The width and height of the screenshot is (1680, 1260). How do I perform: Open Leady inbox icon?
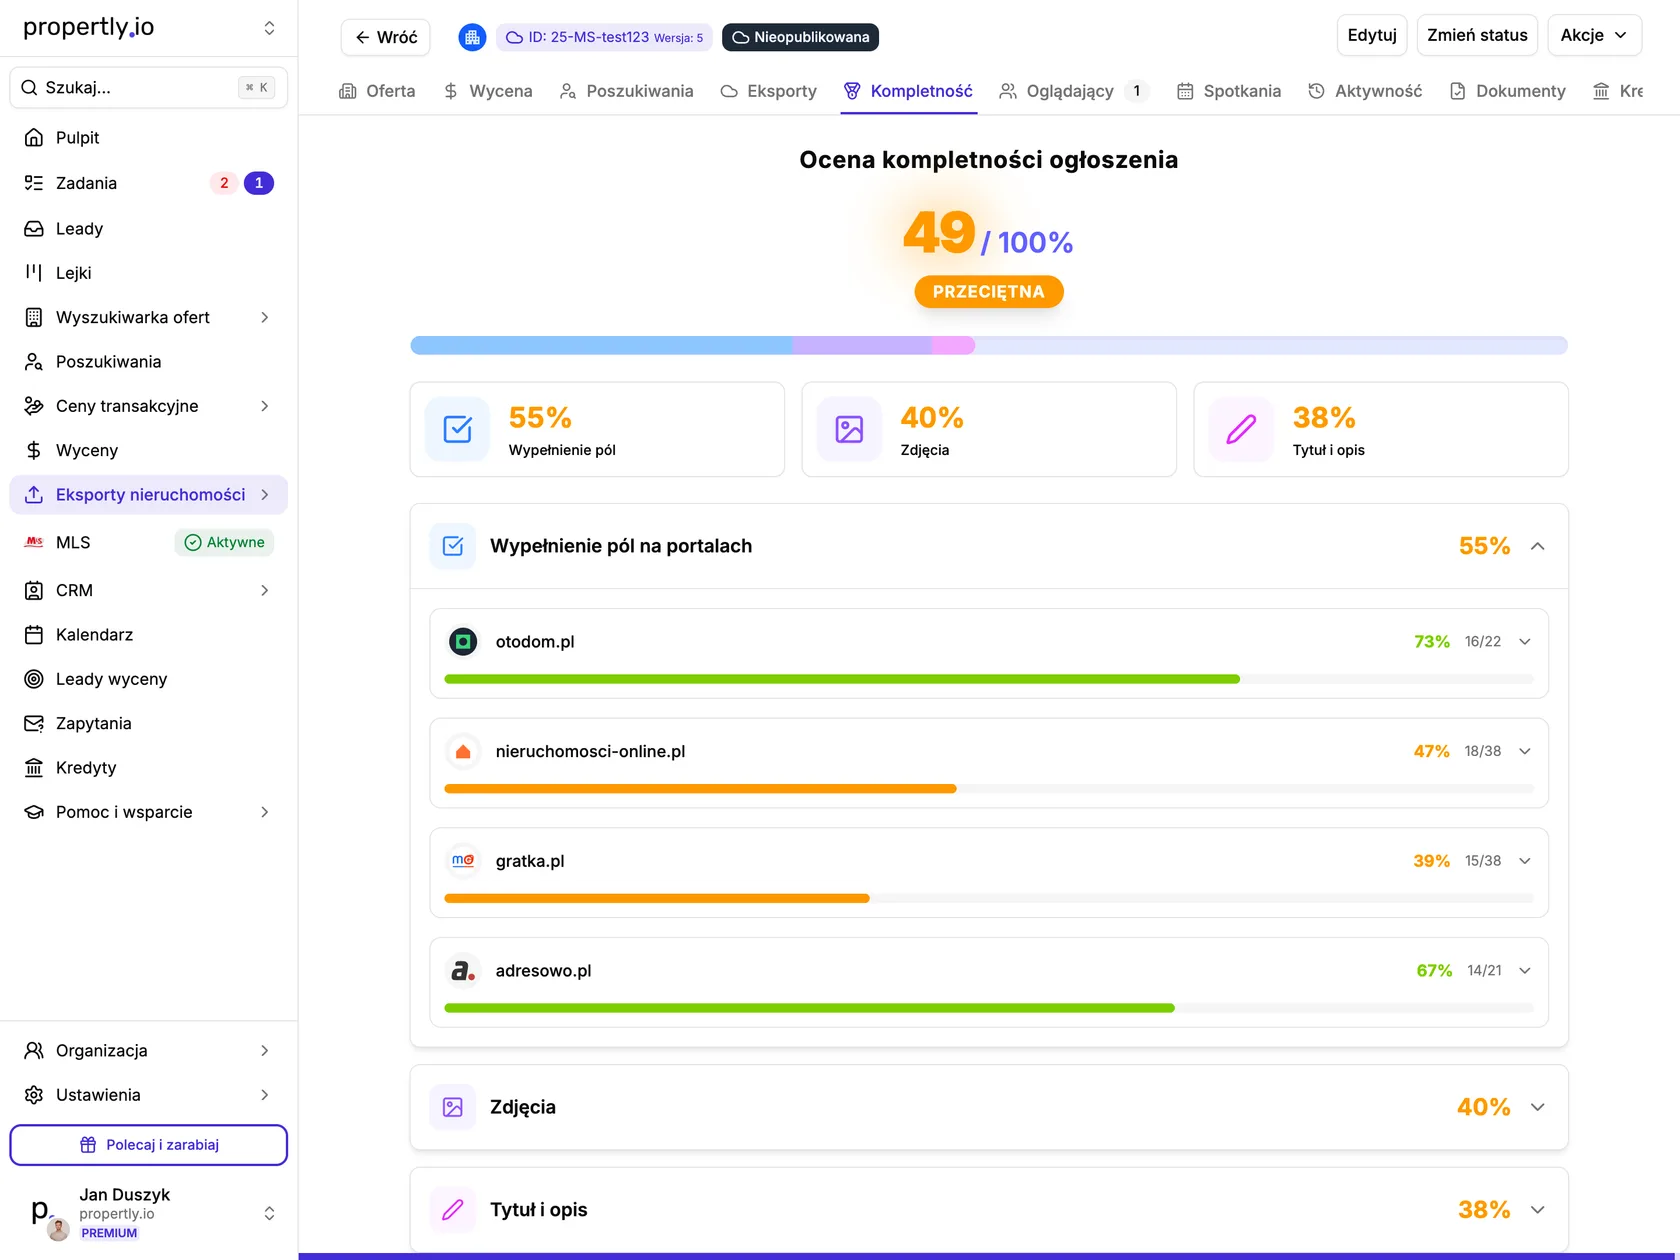click(34, 228)
